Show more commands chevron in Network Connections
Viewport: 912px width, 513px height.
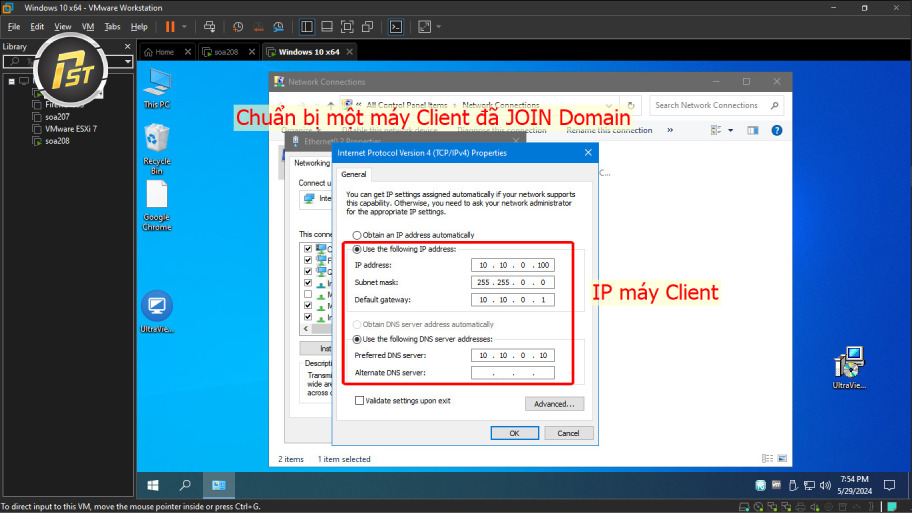click(x=670, y=130)
